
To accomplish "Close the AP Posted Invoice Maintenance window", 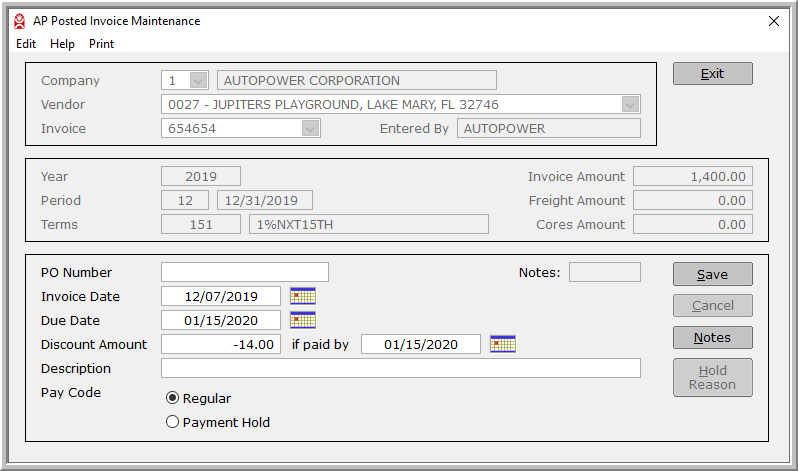I will pos(773,21).
